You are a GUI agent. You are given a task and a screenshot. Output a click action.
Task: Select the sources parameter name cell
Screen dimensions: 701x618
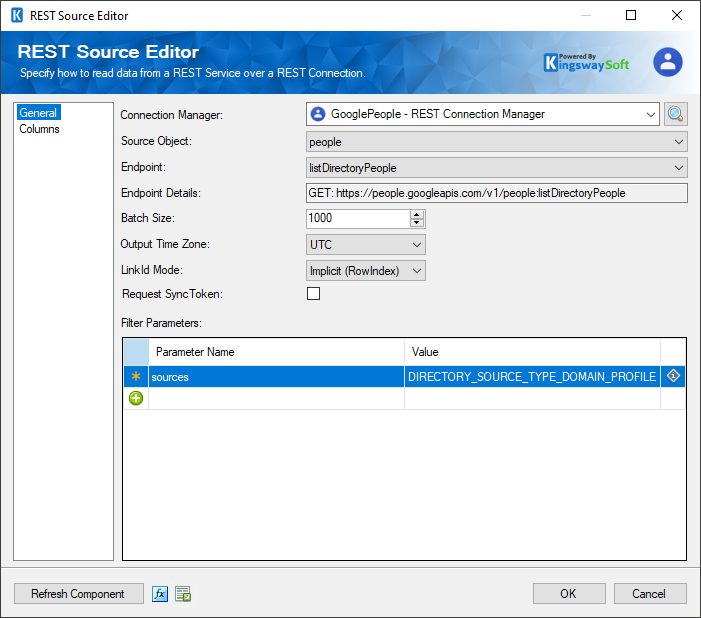coord(276,377)
